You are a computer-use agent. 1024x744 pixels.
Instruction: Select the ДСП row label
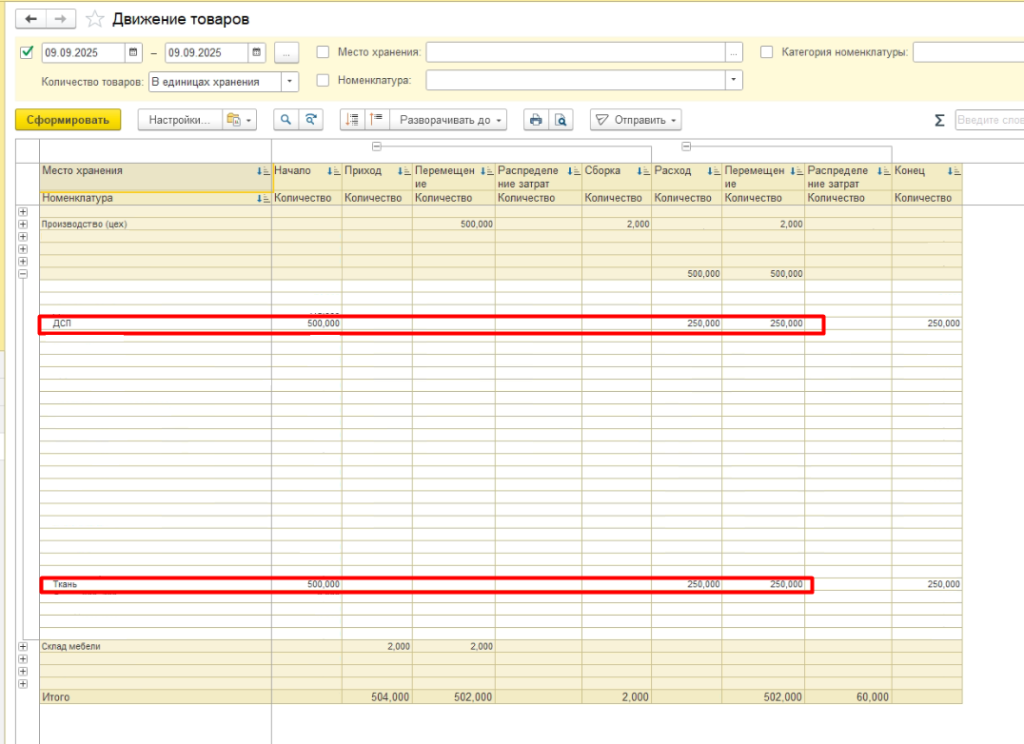(x=62, y=323)
